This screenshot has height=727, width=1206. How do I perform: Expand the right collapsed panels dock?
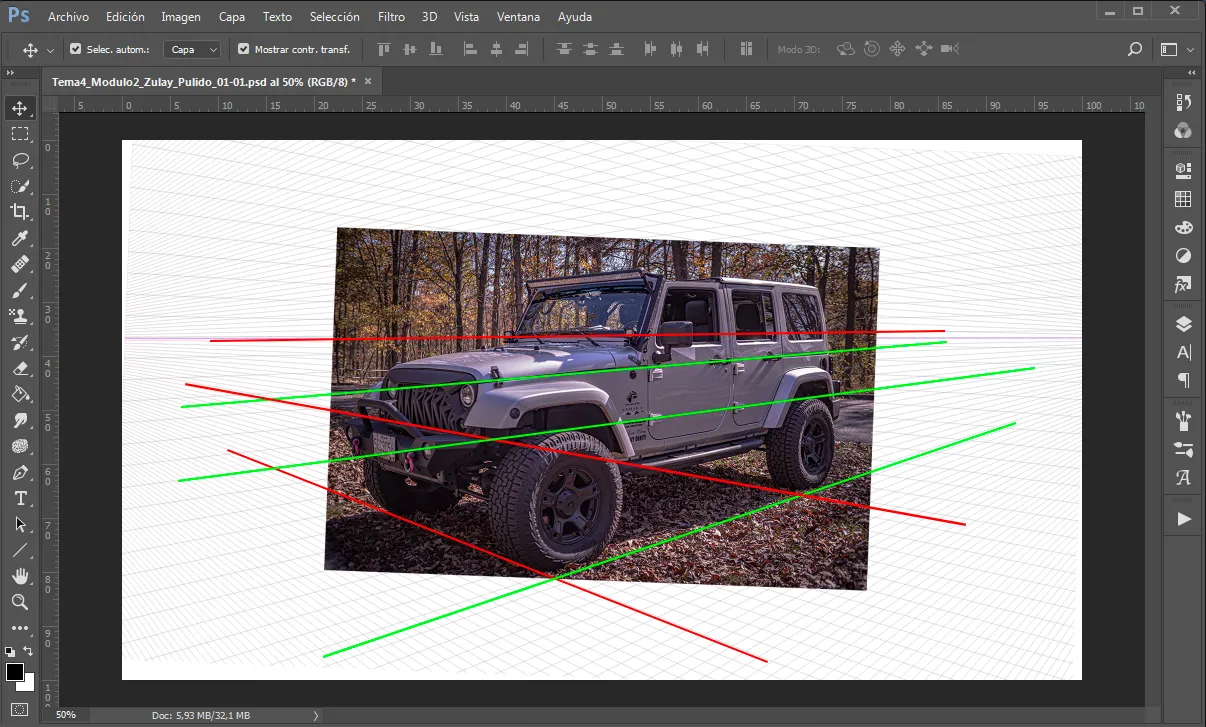click(1191, 73)
